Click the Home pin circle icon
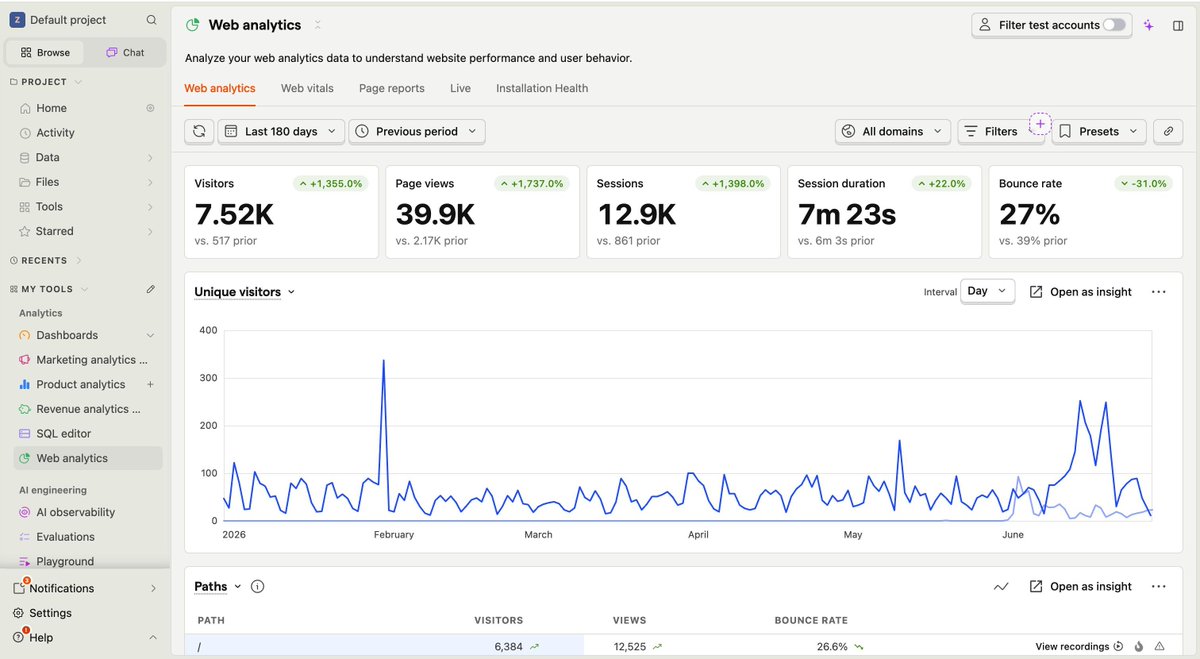The height and width of the screenshot is (659, 1200). (151, 108)
